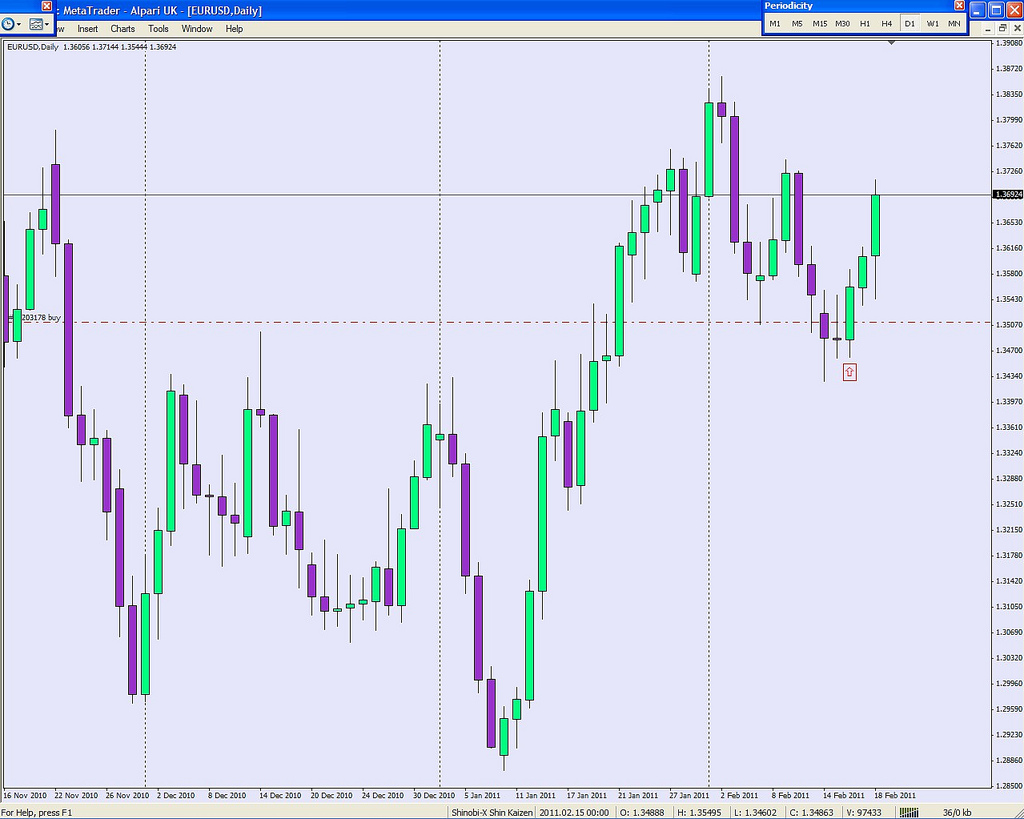Image resolution: width=1024 pixels, height=819 pixels.
Task: Select the active D1 daily timeframe button
Action: pyautogui.click(x=910, y=24)
